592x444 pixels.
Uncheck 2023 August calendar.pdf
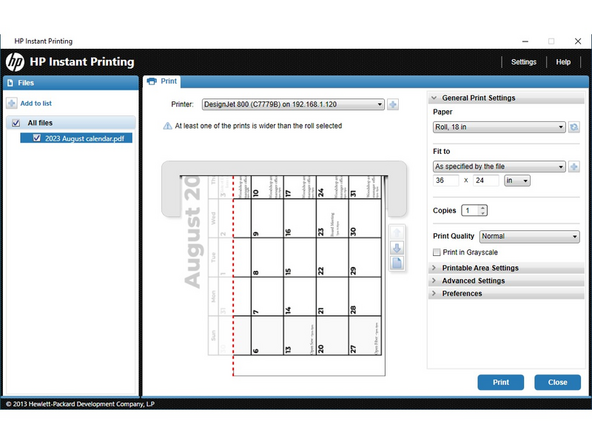37,138
